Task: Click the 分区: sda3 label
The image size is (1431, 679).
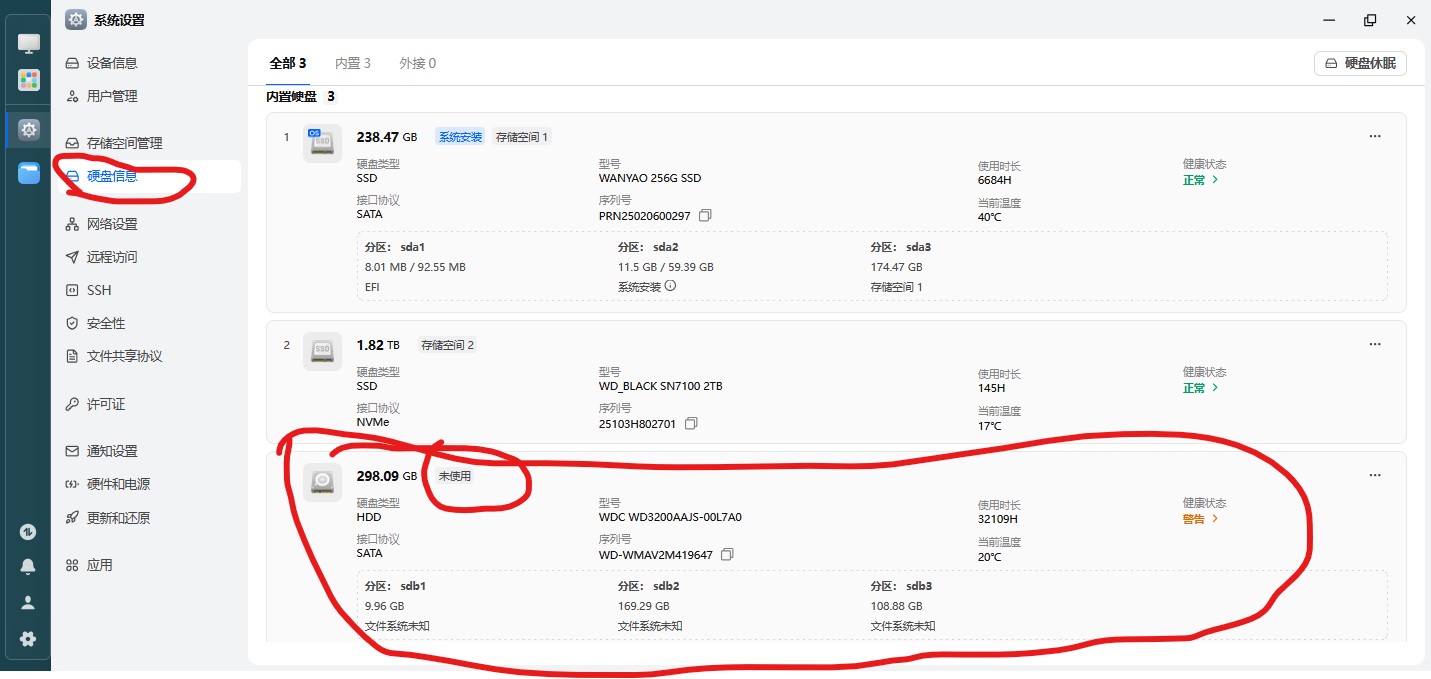Action: point(901,247)
